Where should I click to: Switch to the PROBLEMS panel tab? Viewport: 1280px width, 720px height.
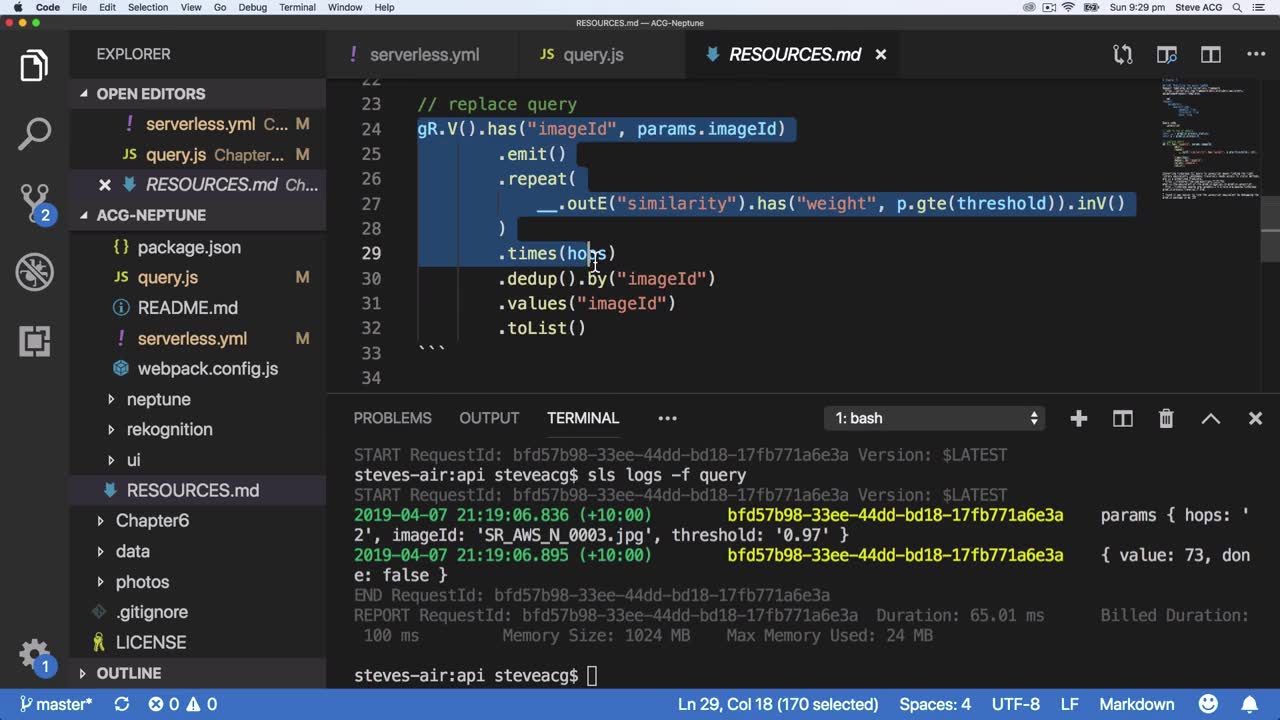pos(392,418)
